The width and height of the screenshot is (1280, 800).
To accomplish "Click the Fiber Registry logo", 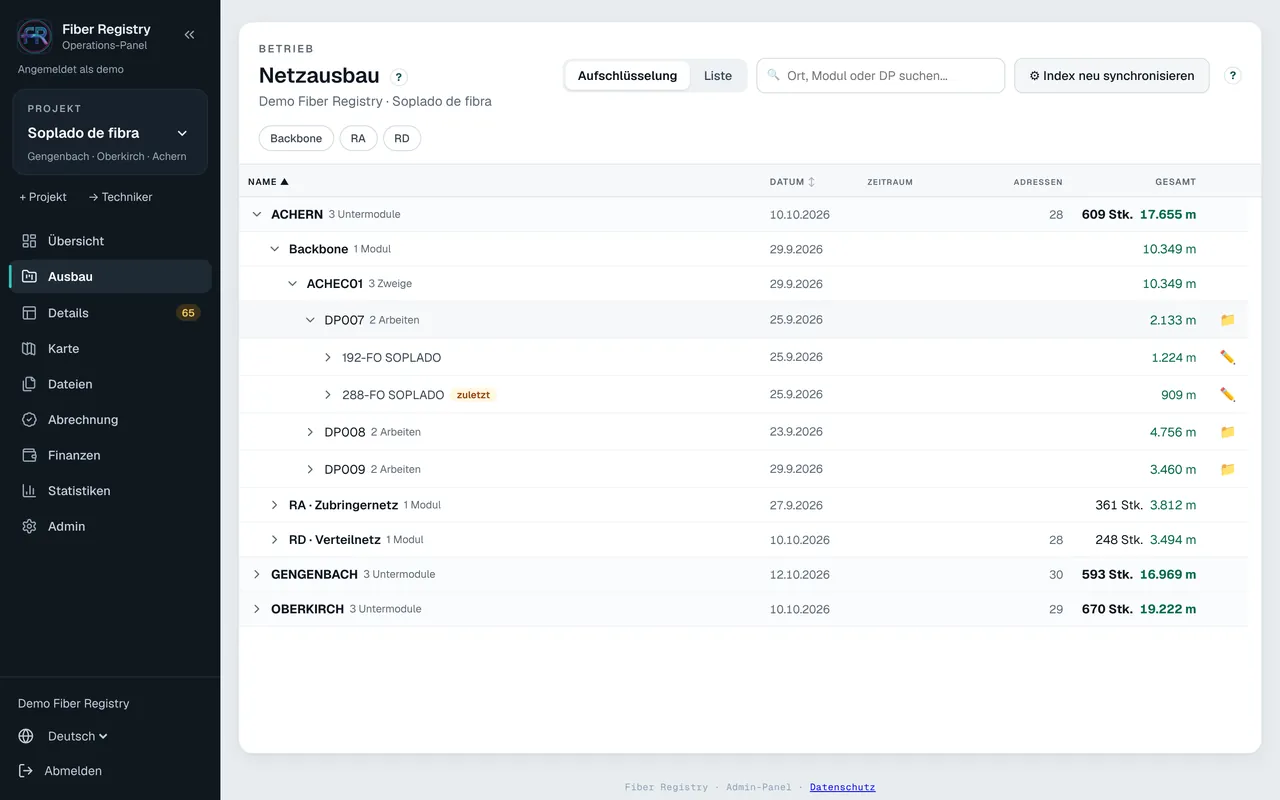I will (x=35, y=36).
